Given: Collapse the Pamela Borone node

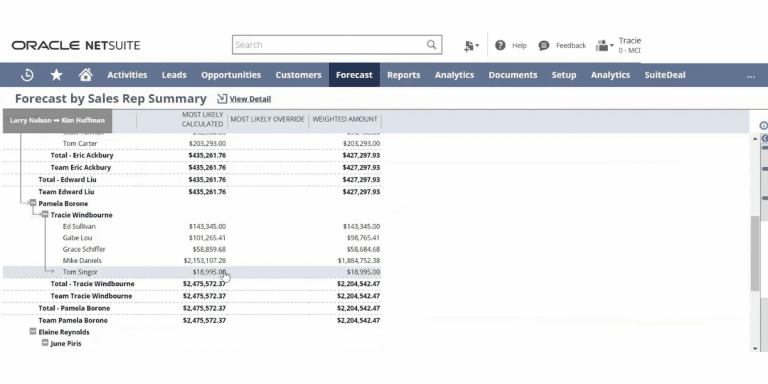Looking at the screenshot, I should [x=33, y=203].
